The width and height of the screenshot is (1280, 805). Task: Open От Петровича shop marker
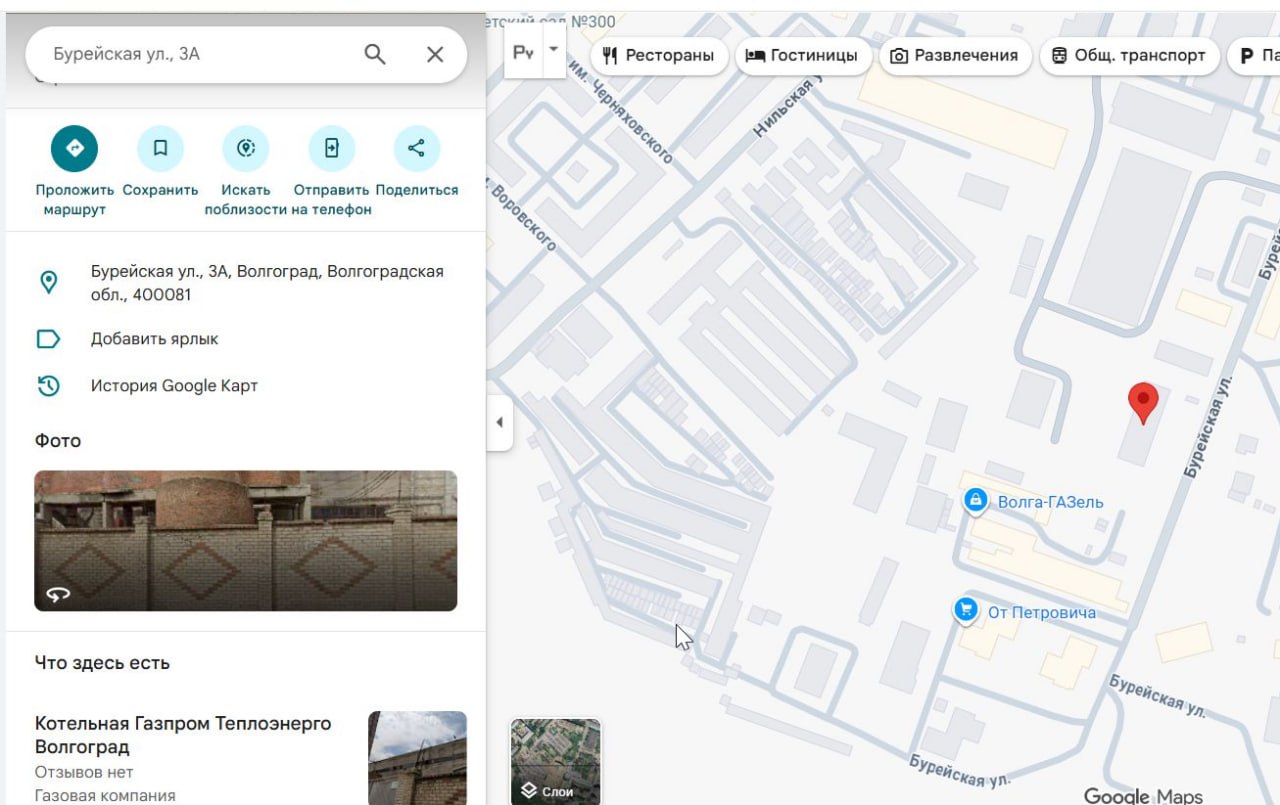tap(966, 611)
